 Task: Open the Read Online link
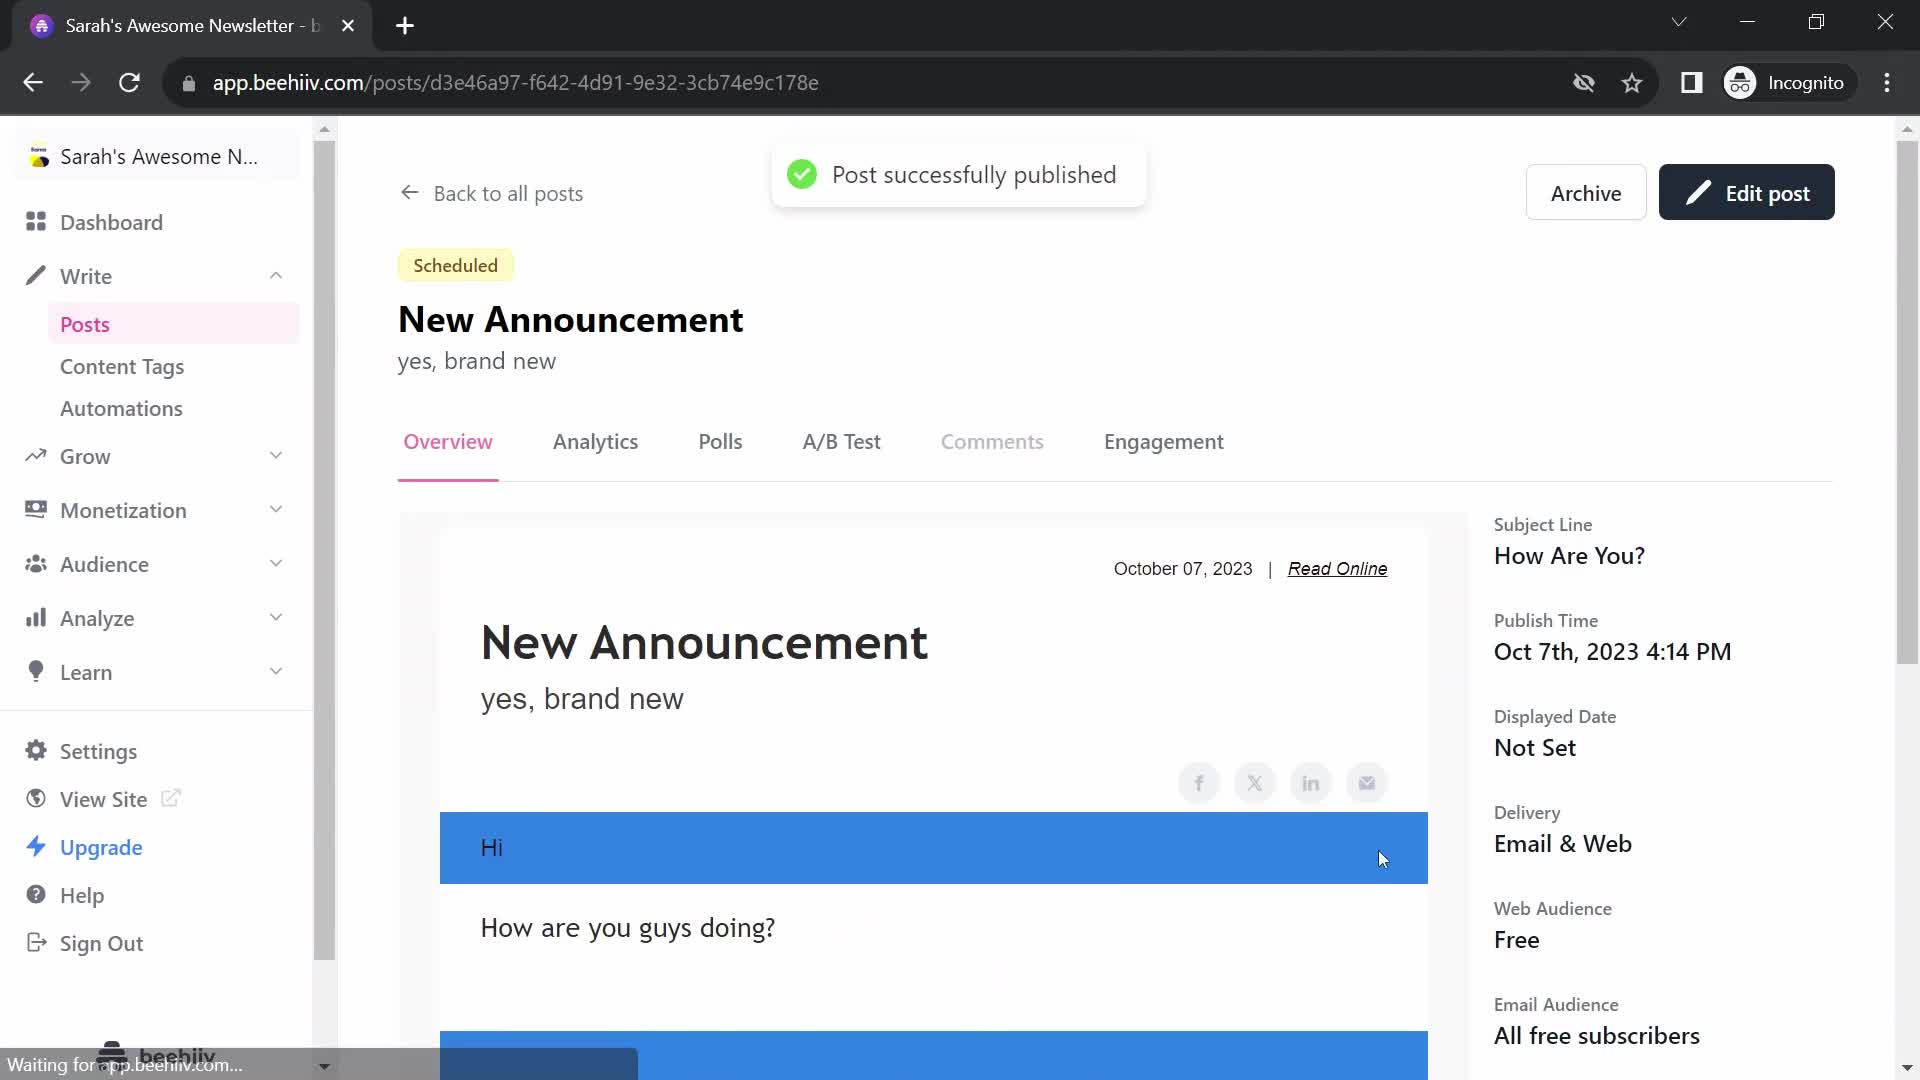pos(1337,568)
